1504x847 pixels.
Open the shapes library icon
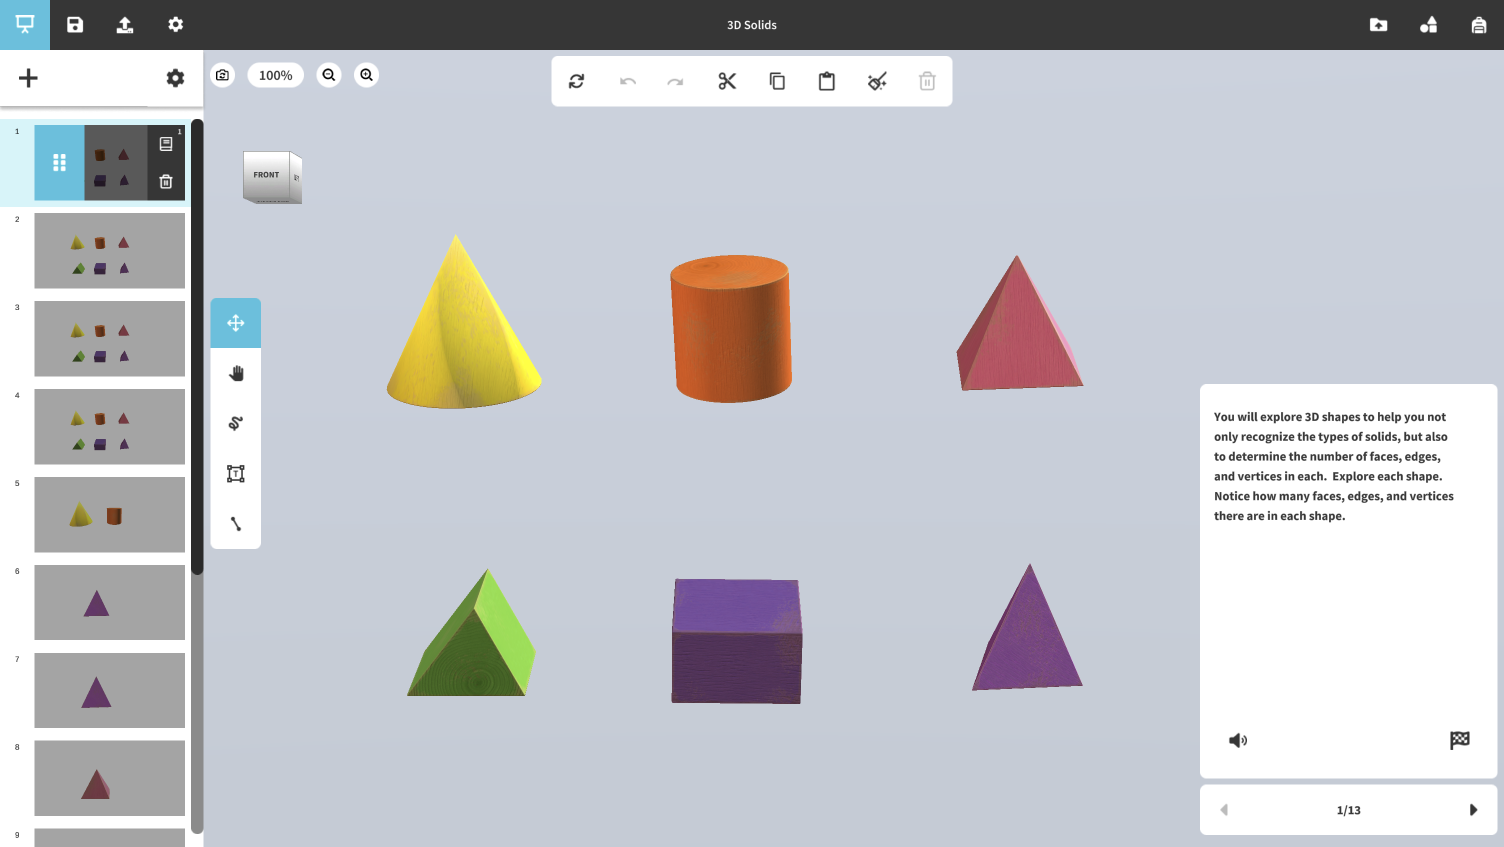click(x=1428, y=24)
